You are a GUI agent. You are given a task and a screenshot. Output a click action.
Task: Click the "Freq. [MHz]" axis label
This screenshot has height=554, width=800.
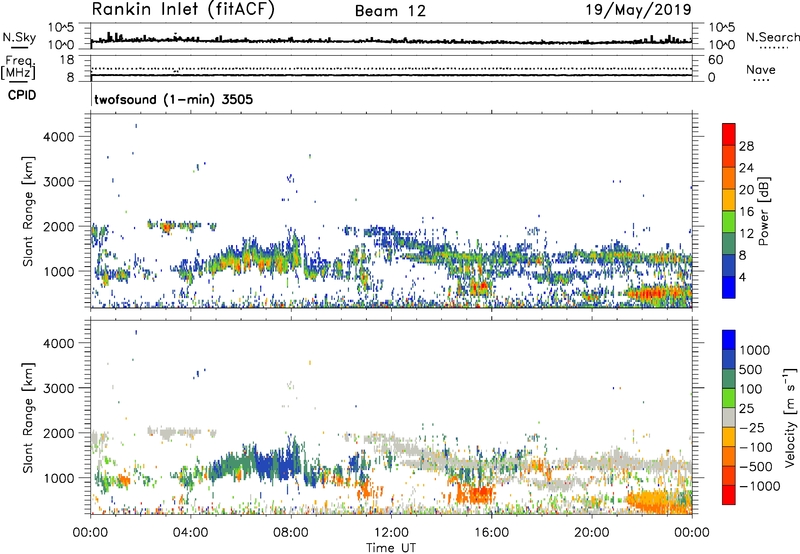pyautogui.click(x=18, y=67)
